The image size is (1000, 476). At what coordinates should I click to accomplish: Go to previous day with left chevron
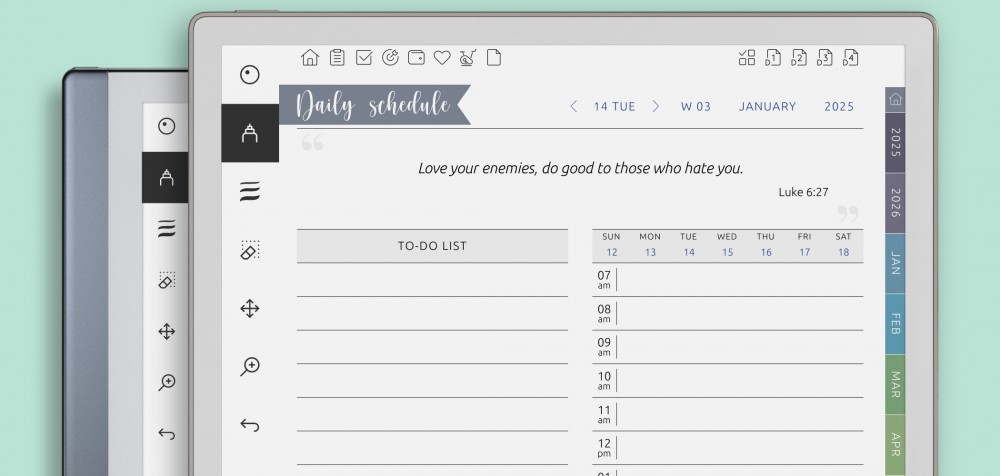[x=573, y=106]
